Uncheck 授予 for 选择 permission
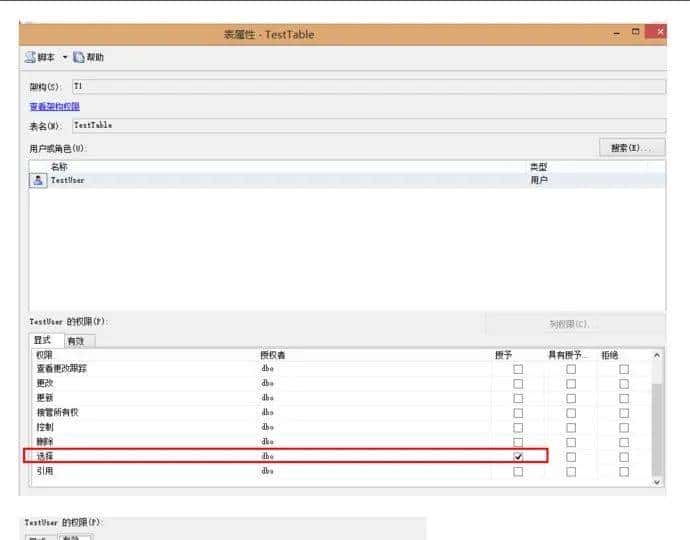Screen dimensions: 690x540 pyautogui.click(x=518, y=457)
